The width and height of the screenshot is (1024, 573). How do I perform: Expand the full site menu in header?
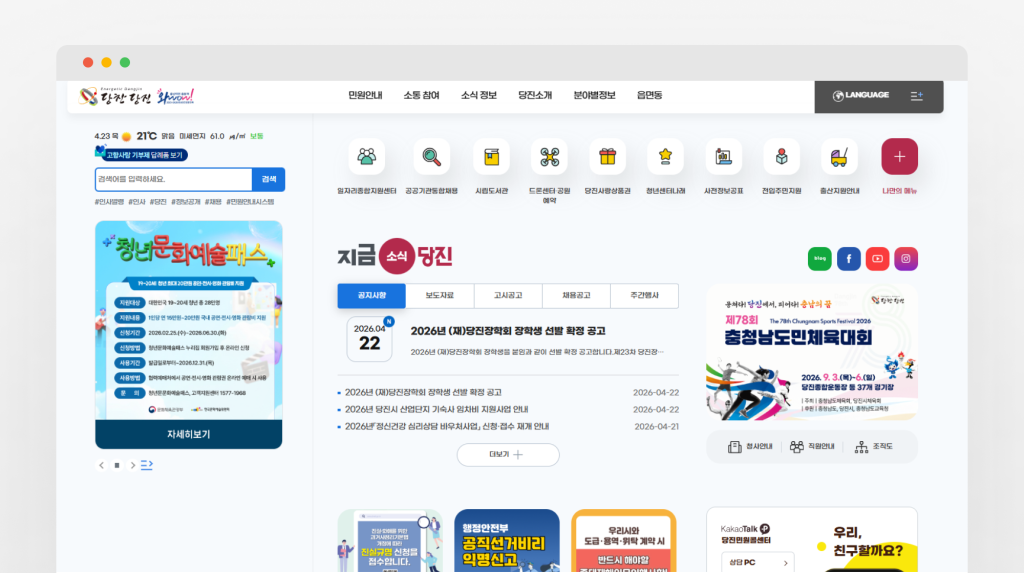(917, 95)
